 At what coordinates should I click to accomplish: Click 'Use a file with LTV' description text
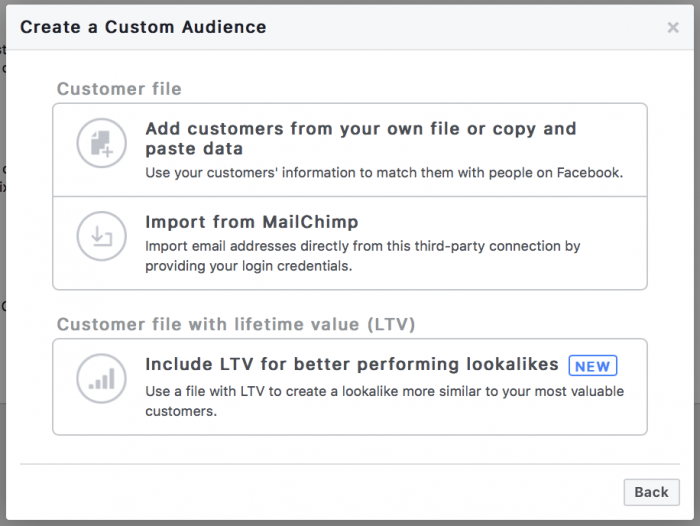coord(384,391)
